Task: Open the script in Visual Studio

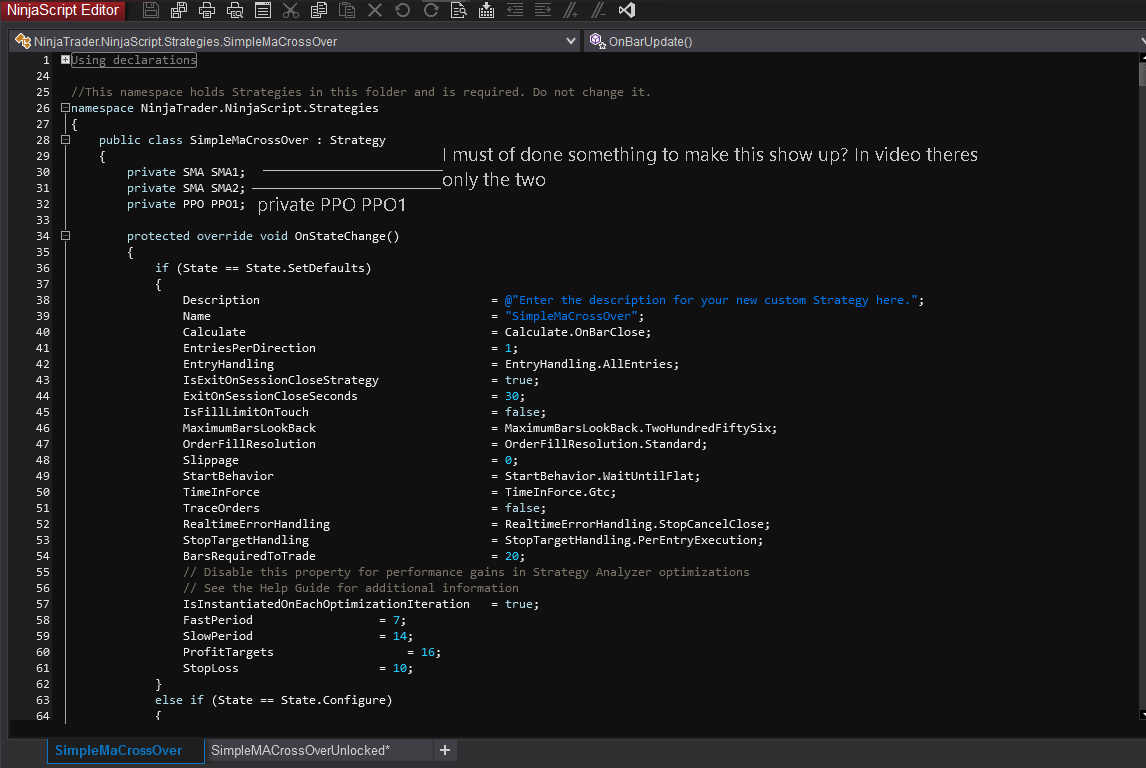Action: [x=627, y=11]
